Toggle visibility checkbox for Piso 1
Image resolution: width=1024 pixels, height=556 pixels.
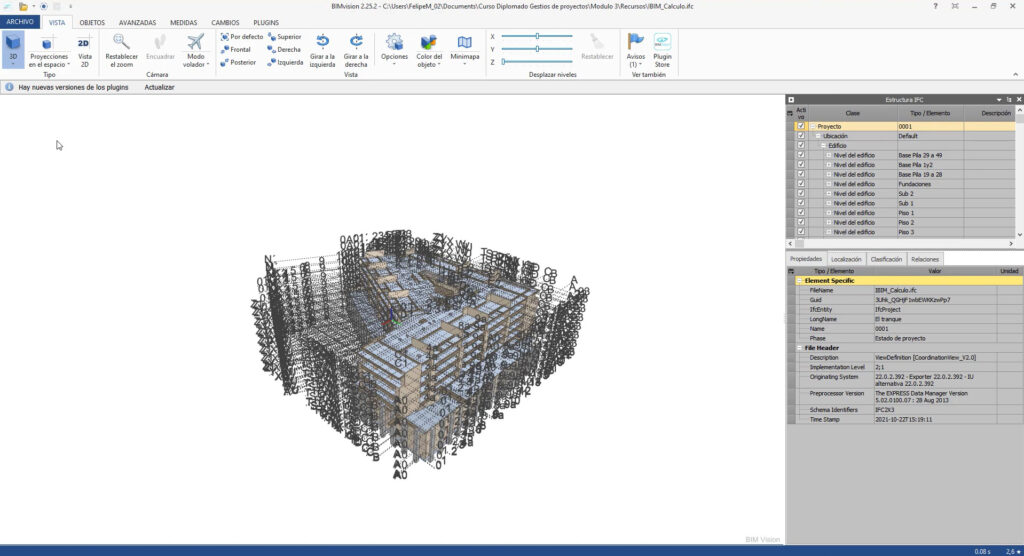point(801,213)
